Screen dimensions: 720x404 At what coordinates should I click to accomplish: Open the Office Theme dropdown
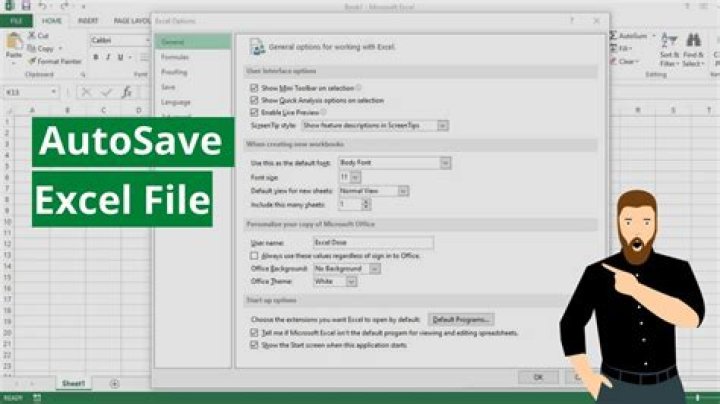pyautogui.click(x=351, y=282)
